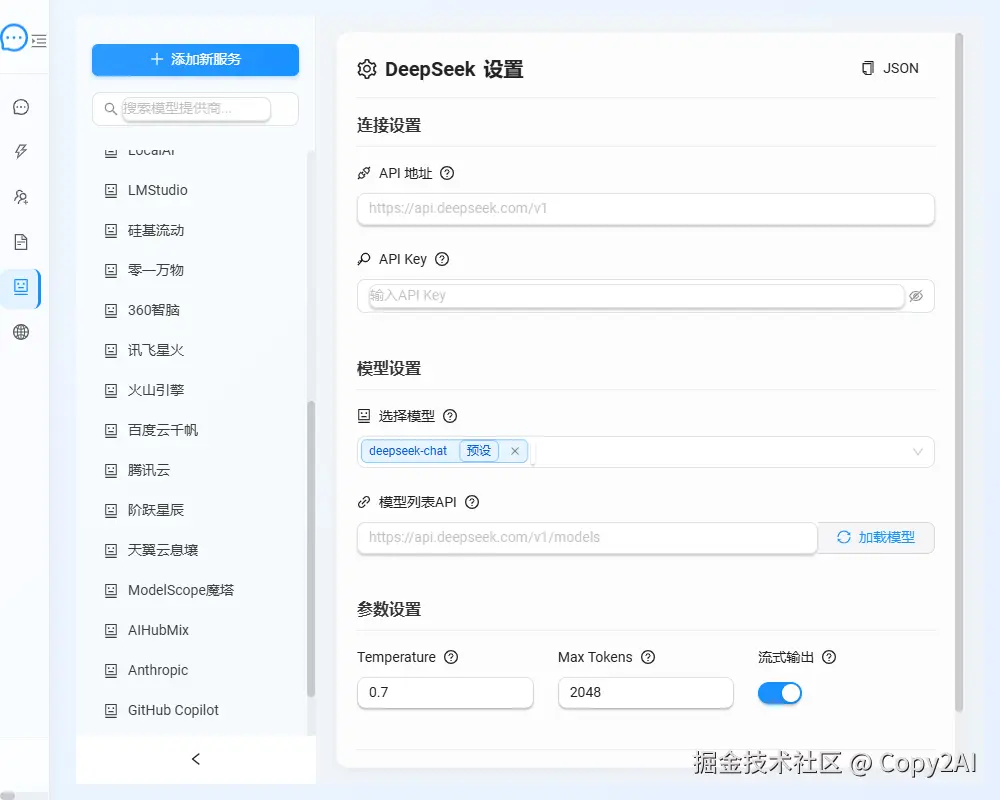This screenshot has height=800, width=1000.
Task: Click help icon next to 模型列表API
Action: point(472,502)
